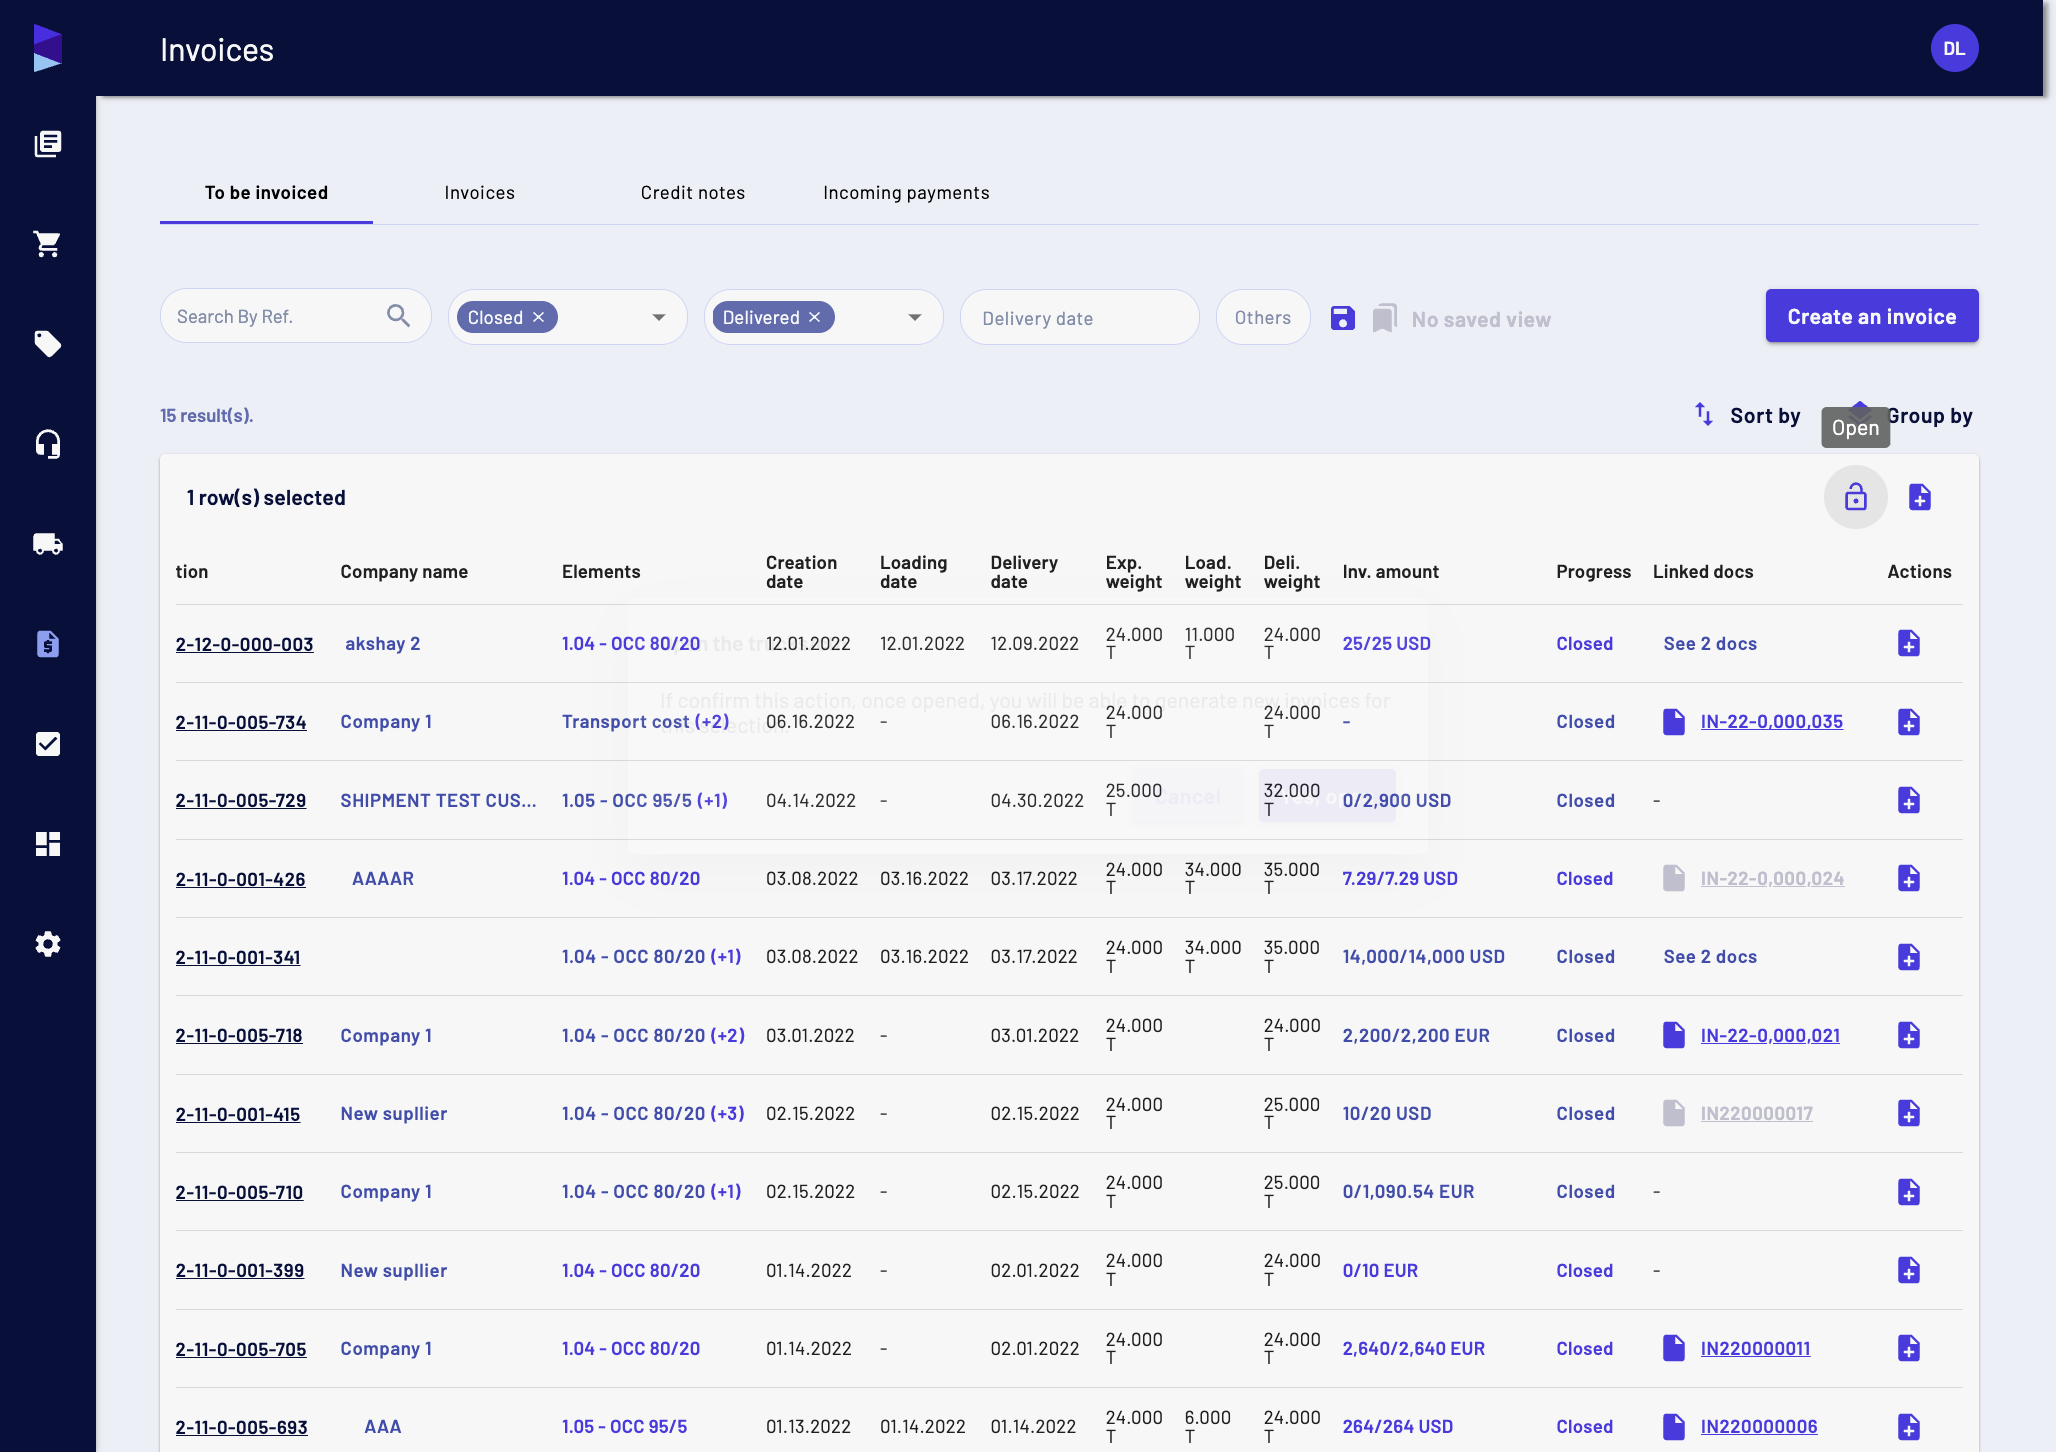This screenshot has height=1452, width=2056.
Task: Expand the Delivered status dropdown arrow
Action: tap(915, 317)
